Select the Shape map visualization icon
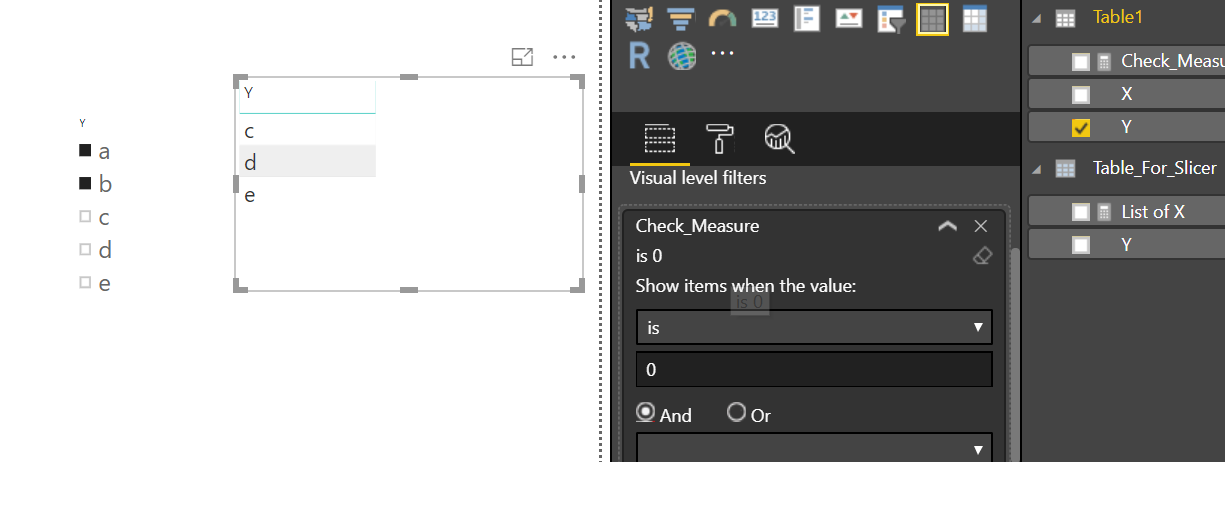 point(638,18)
